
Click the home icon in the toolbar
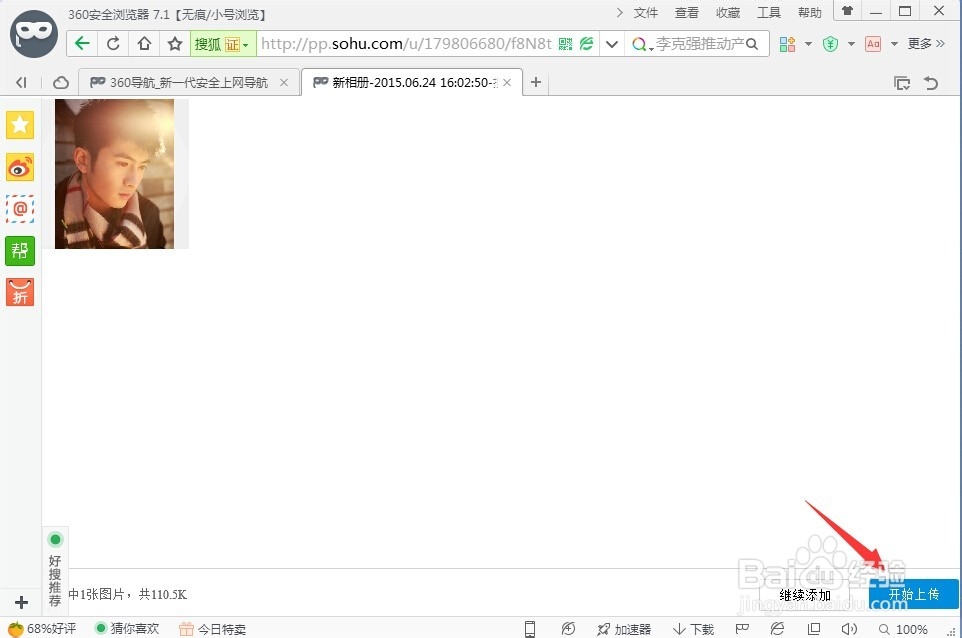(x=142, y=43)
